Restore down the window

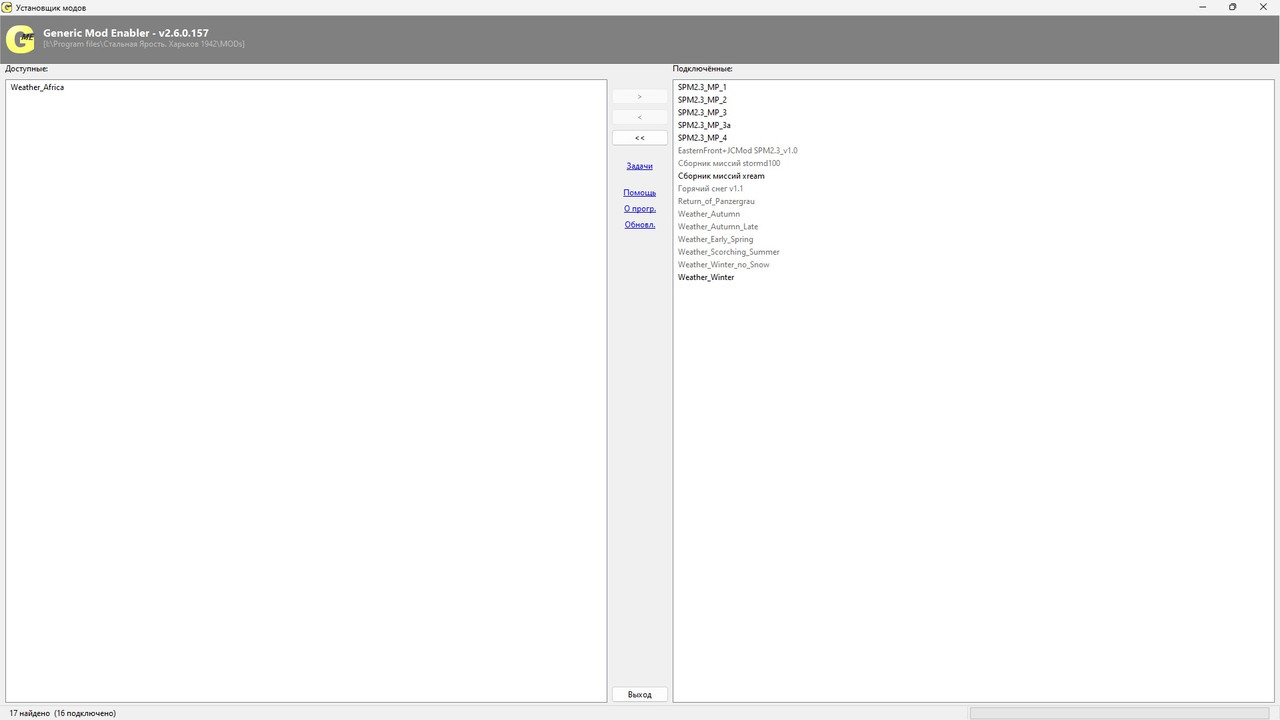click(x=1232, y=7)
